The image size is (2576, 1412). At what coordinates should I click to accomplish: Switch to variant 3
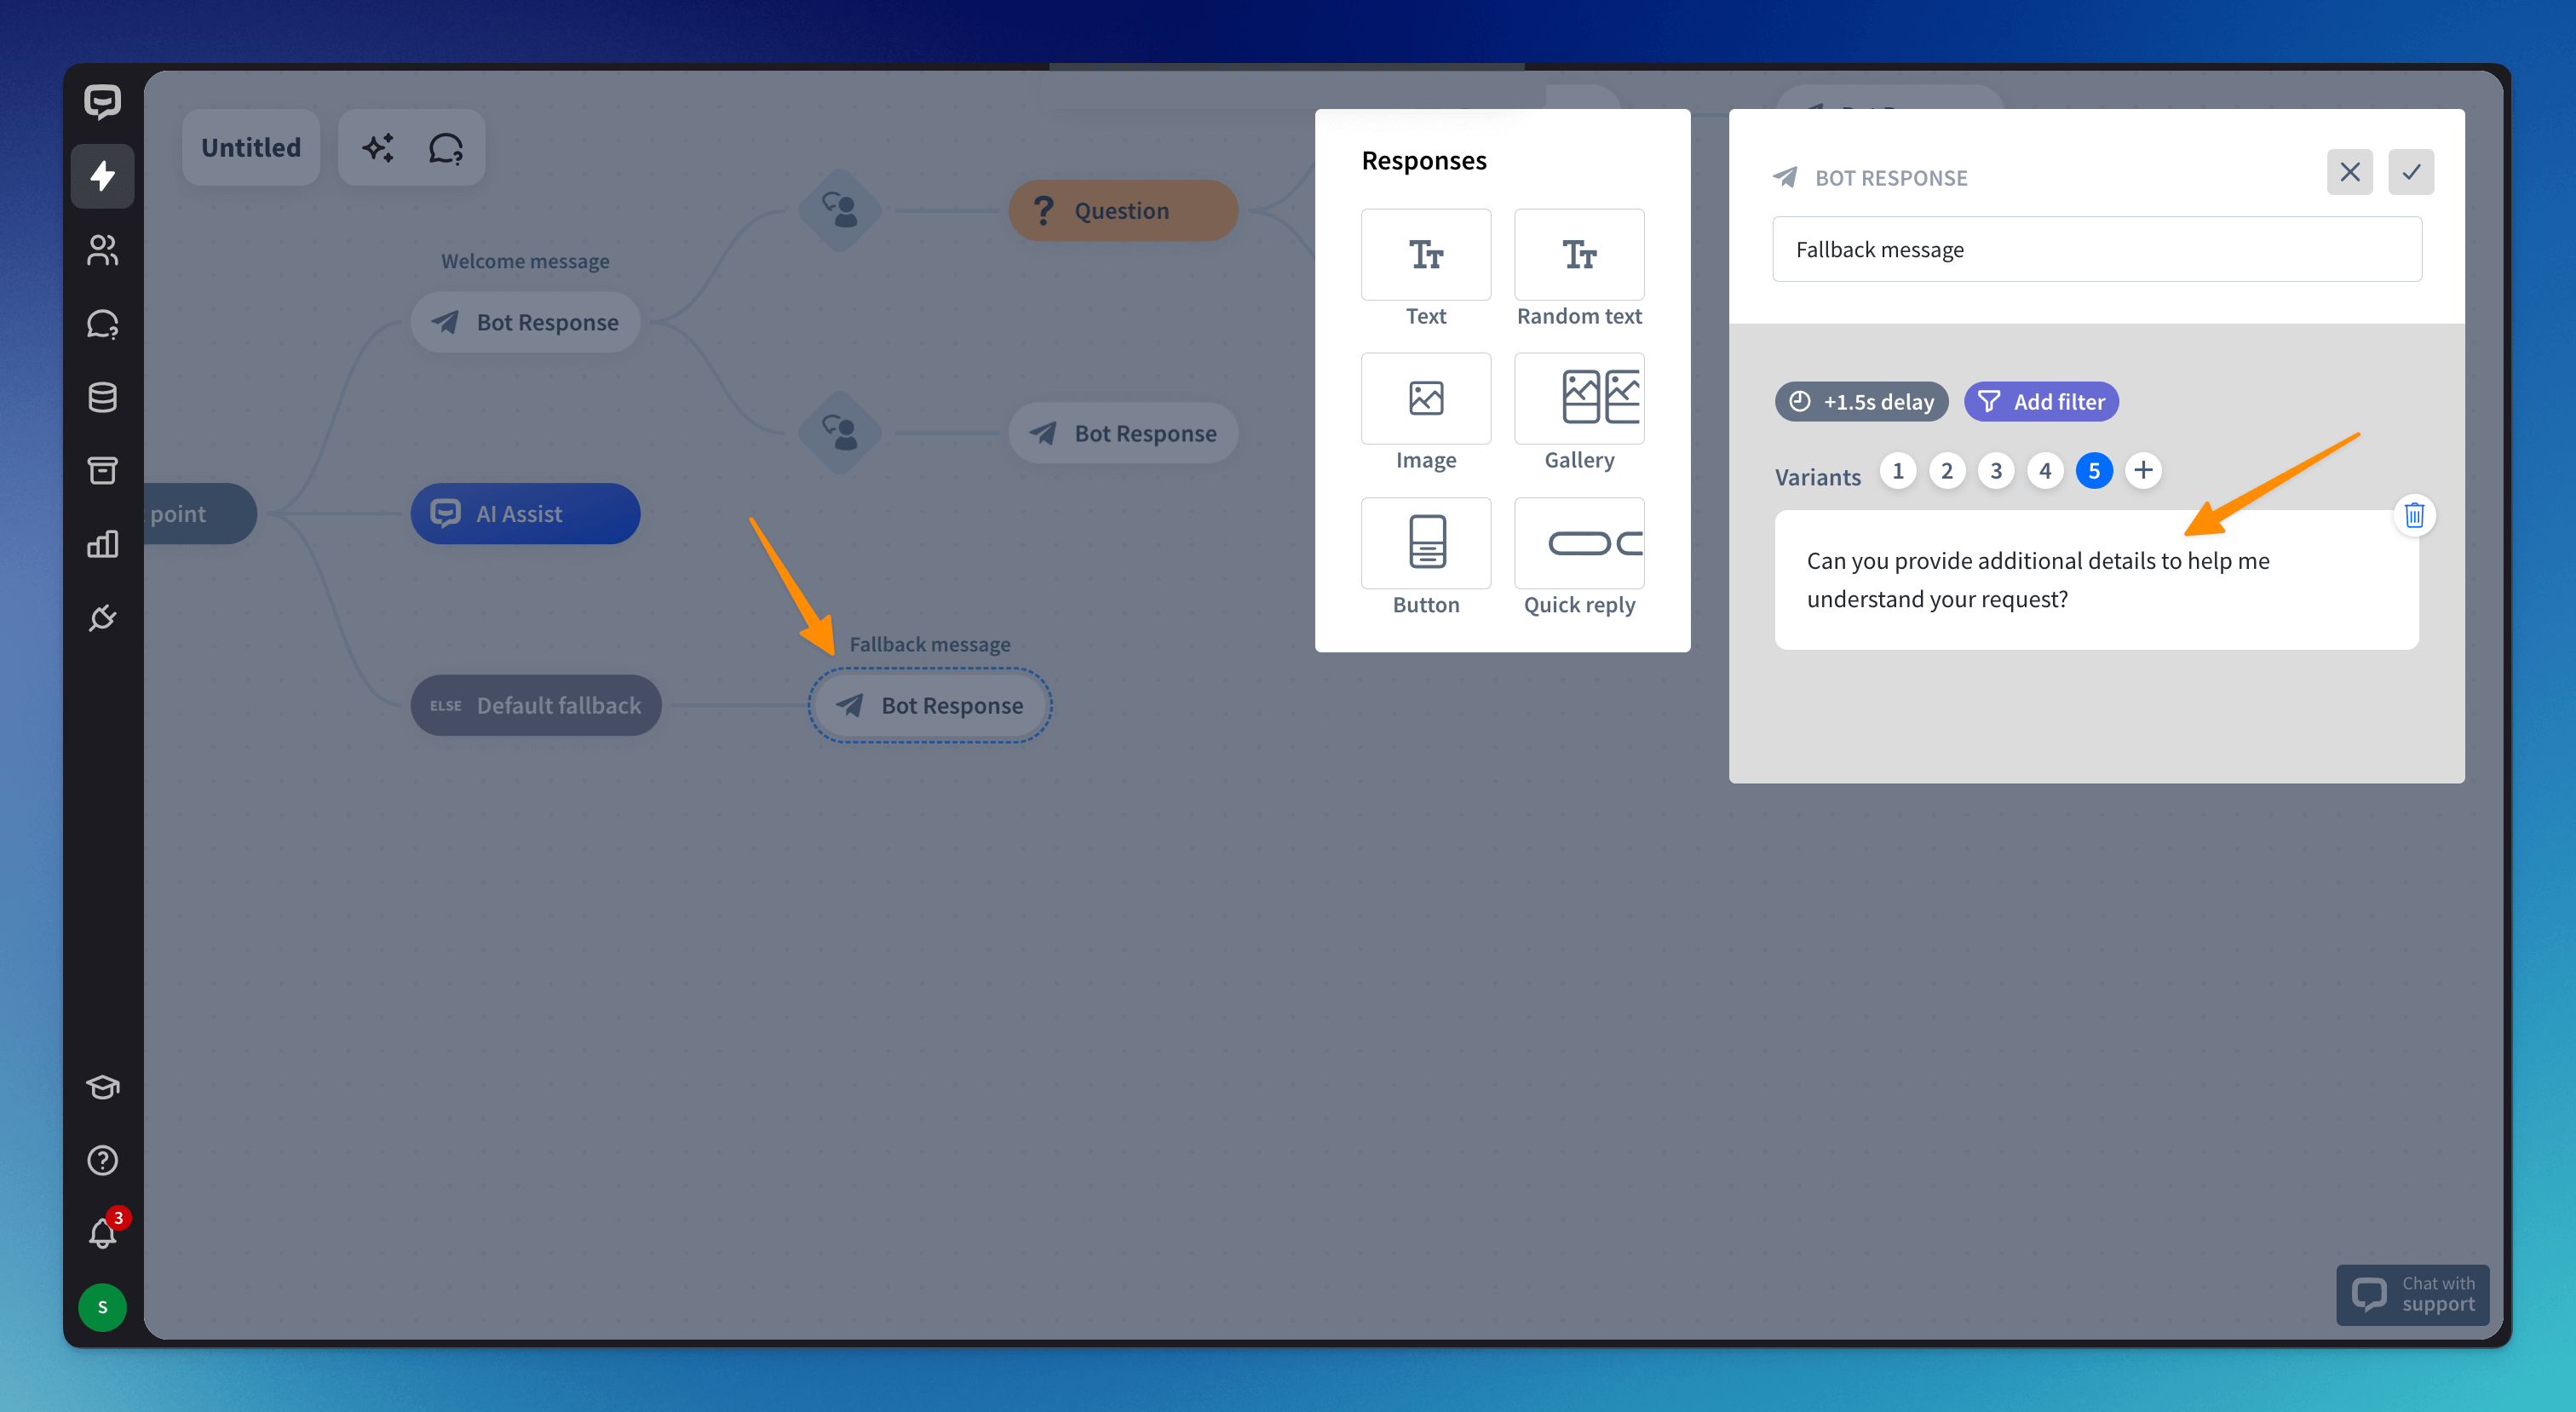click(1995, 471)
